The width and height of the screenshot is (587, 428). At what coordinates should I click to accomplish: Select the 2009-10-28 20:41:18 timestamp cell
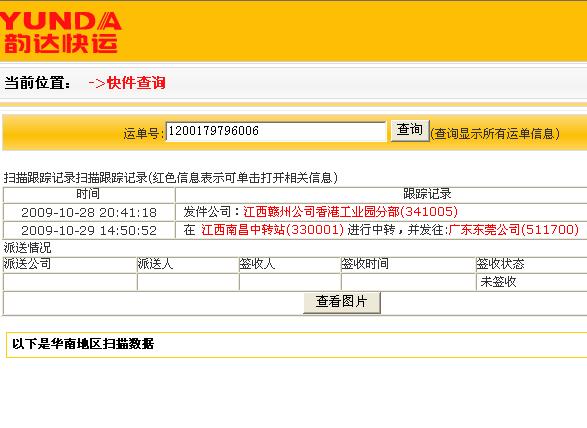click(x=89, y=212)
